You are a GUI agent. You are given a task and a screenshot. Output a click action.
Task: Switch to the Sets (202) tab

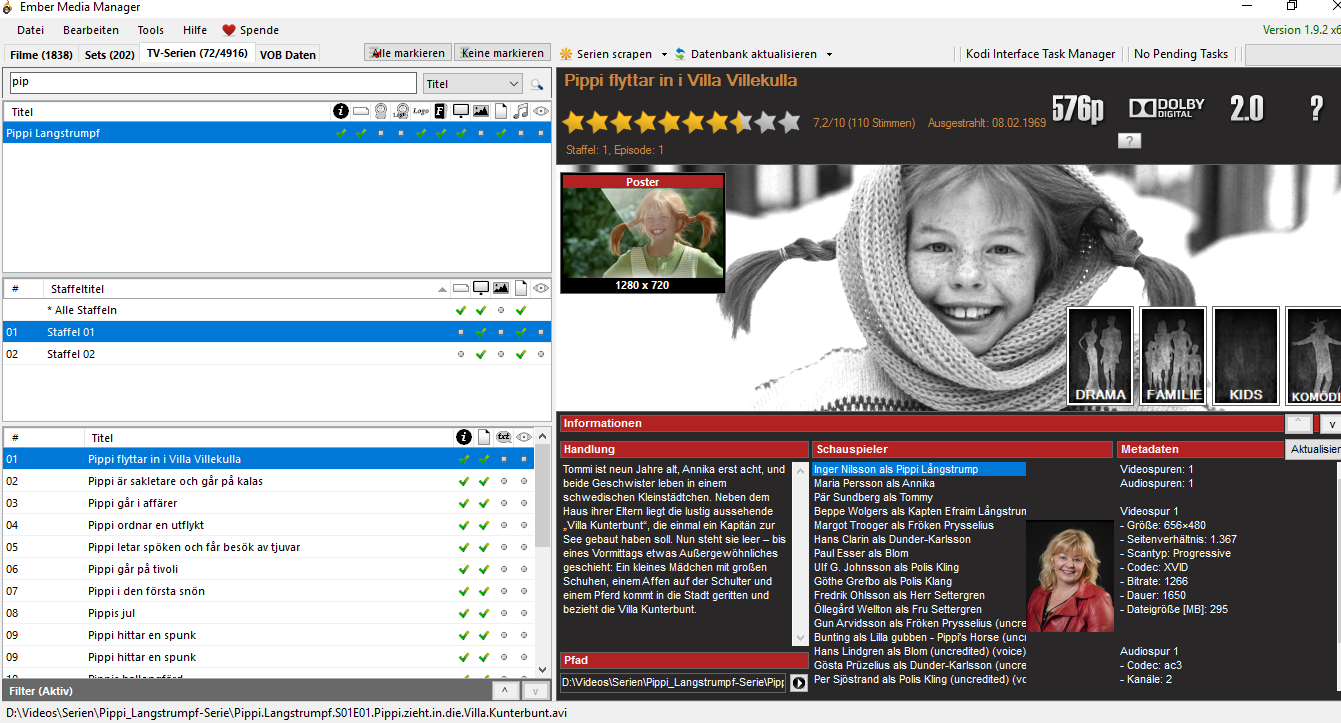click(x=110, y=55)
